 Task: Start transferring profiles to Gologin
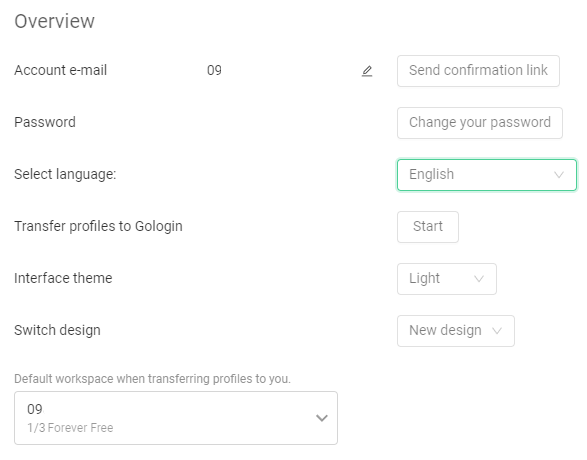[x=428, y=227]
